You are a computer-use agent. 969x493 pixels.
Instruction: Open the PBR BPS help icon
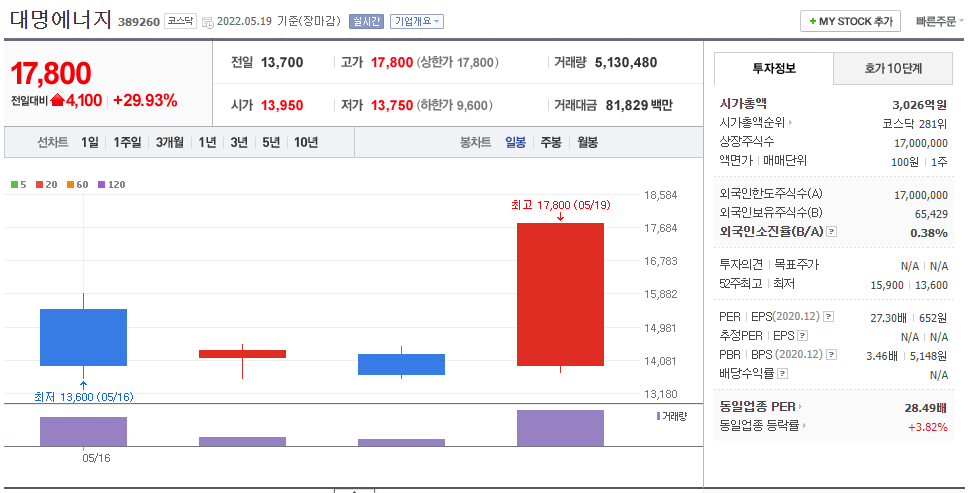(832, 355)
